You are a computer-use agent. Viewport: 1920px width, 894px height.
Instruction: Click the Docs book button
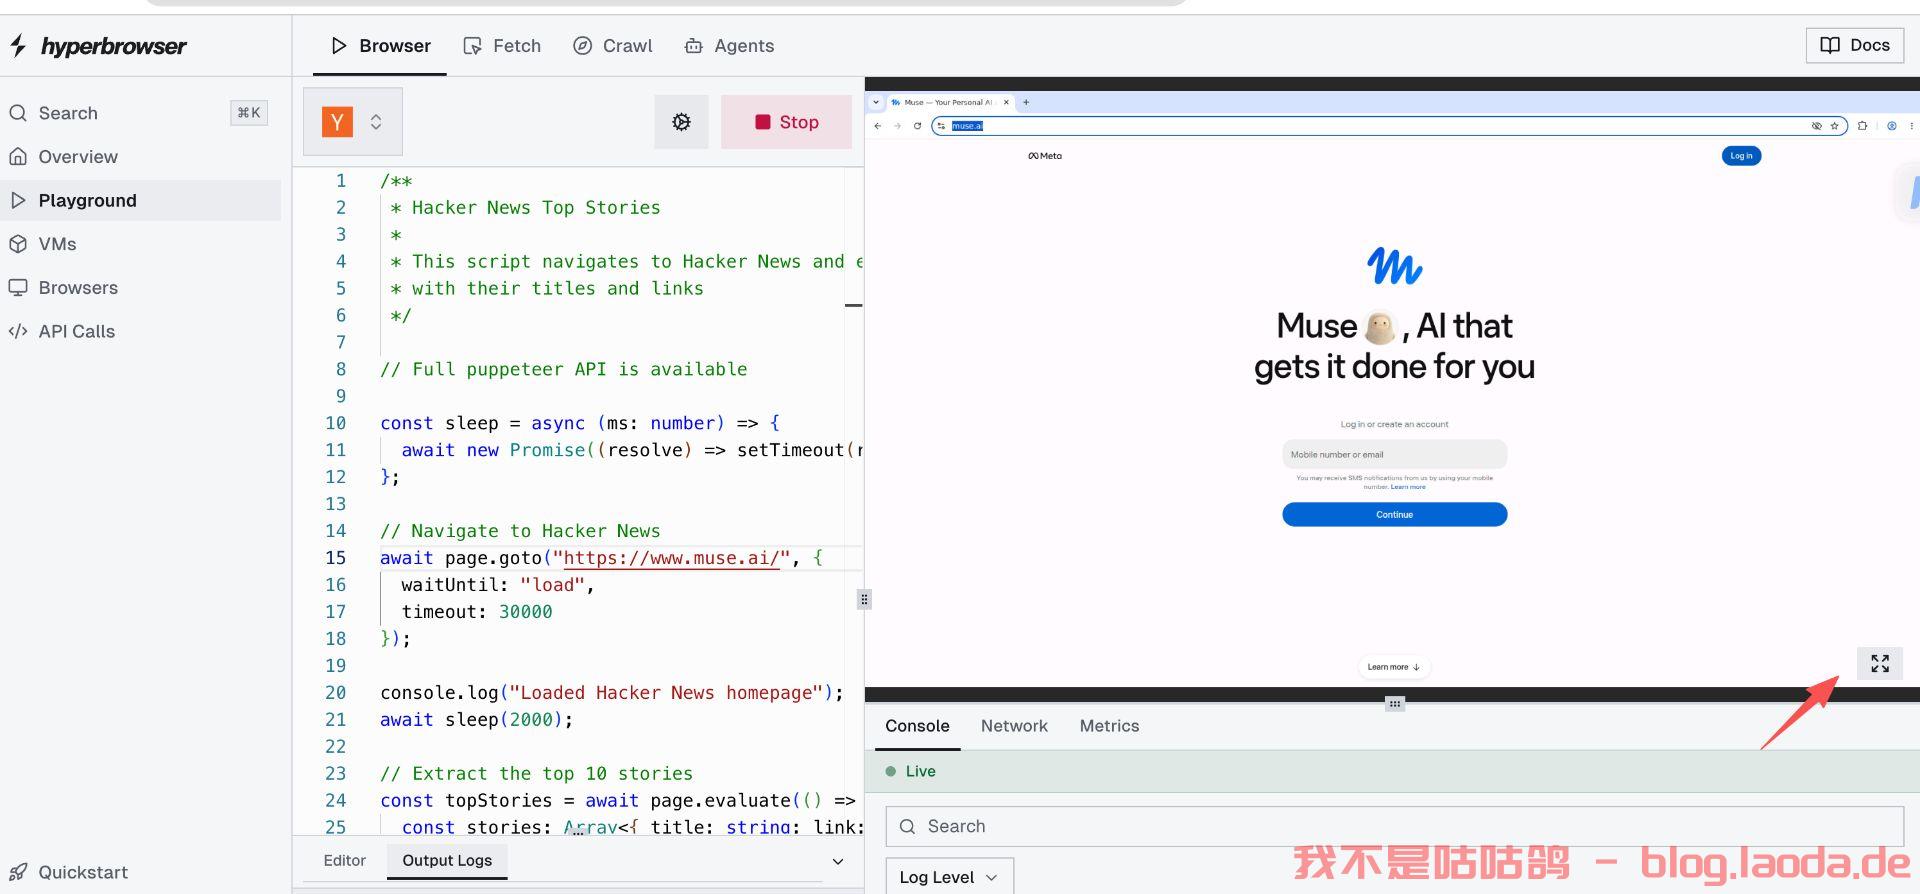(x=1854, y=45)
